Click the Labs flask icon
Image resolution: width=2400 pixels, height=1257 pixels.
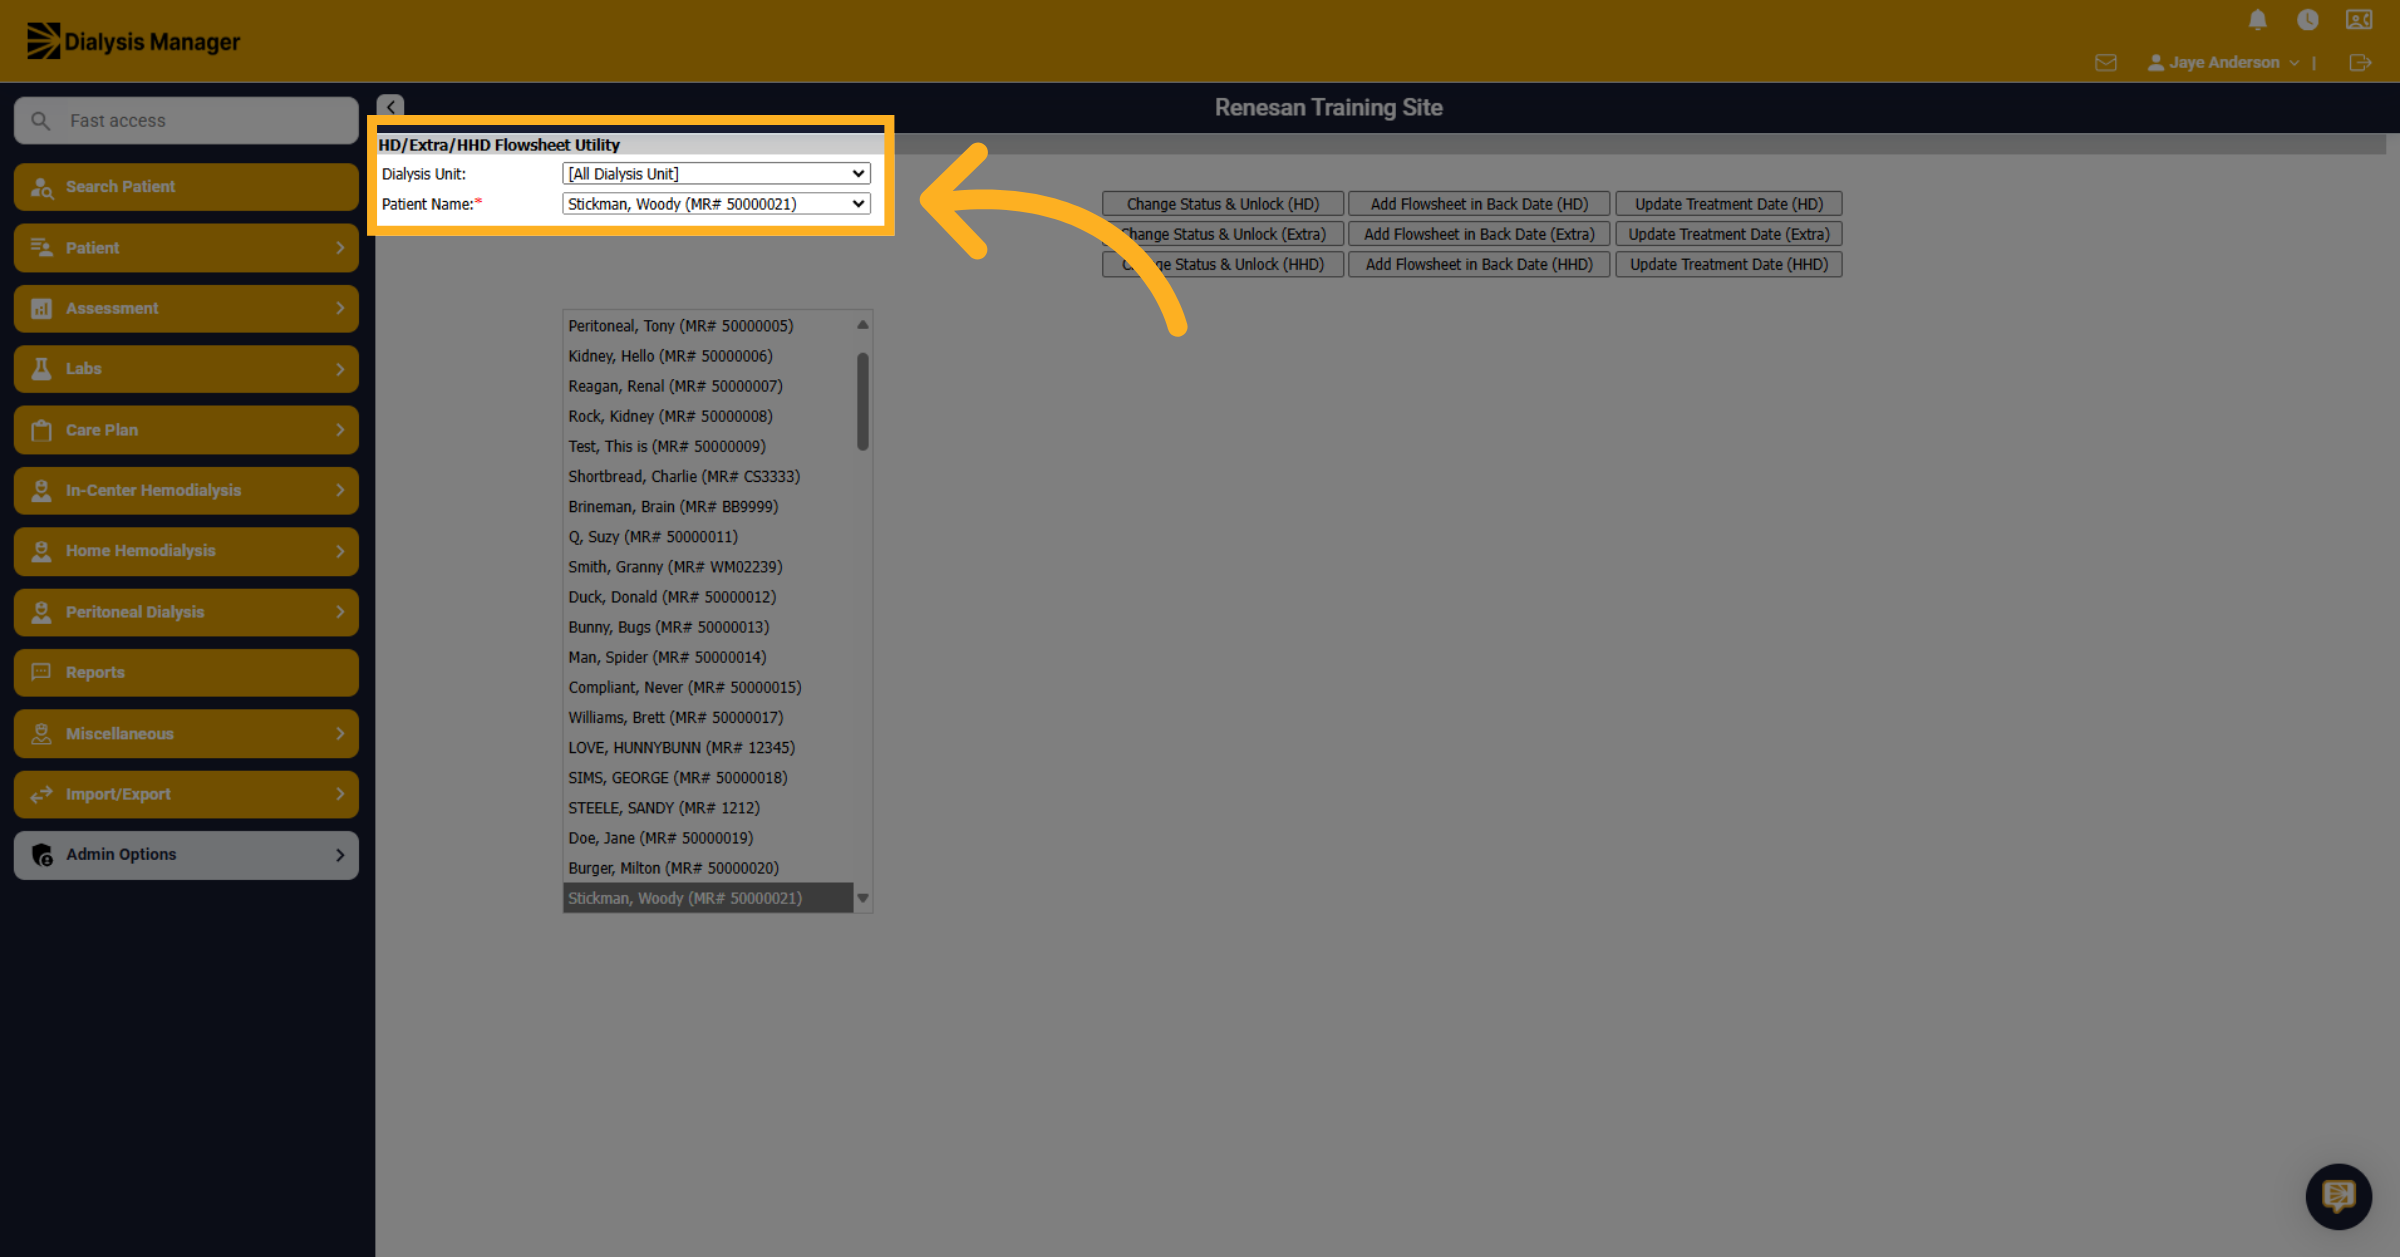point(41,369)
